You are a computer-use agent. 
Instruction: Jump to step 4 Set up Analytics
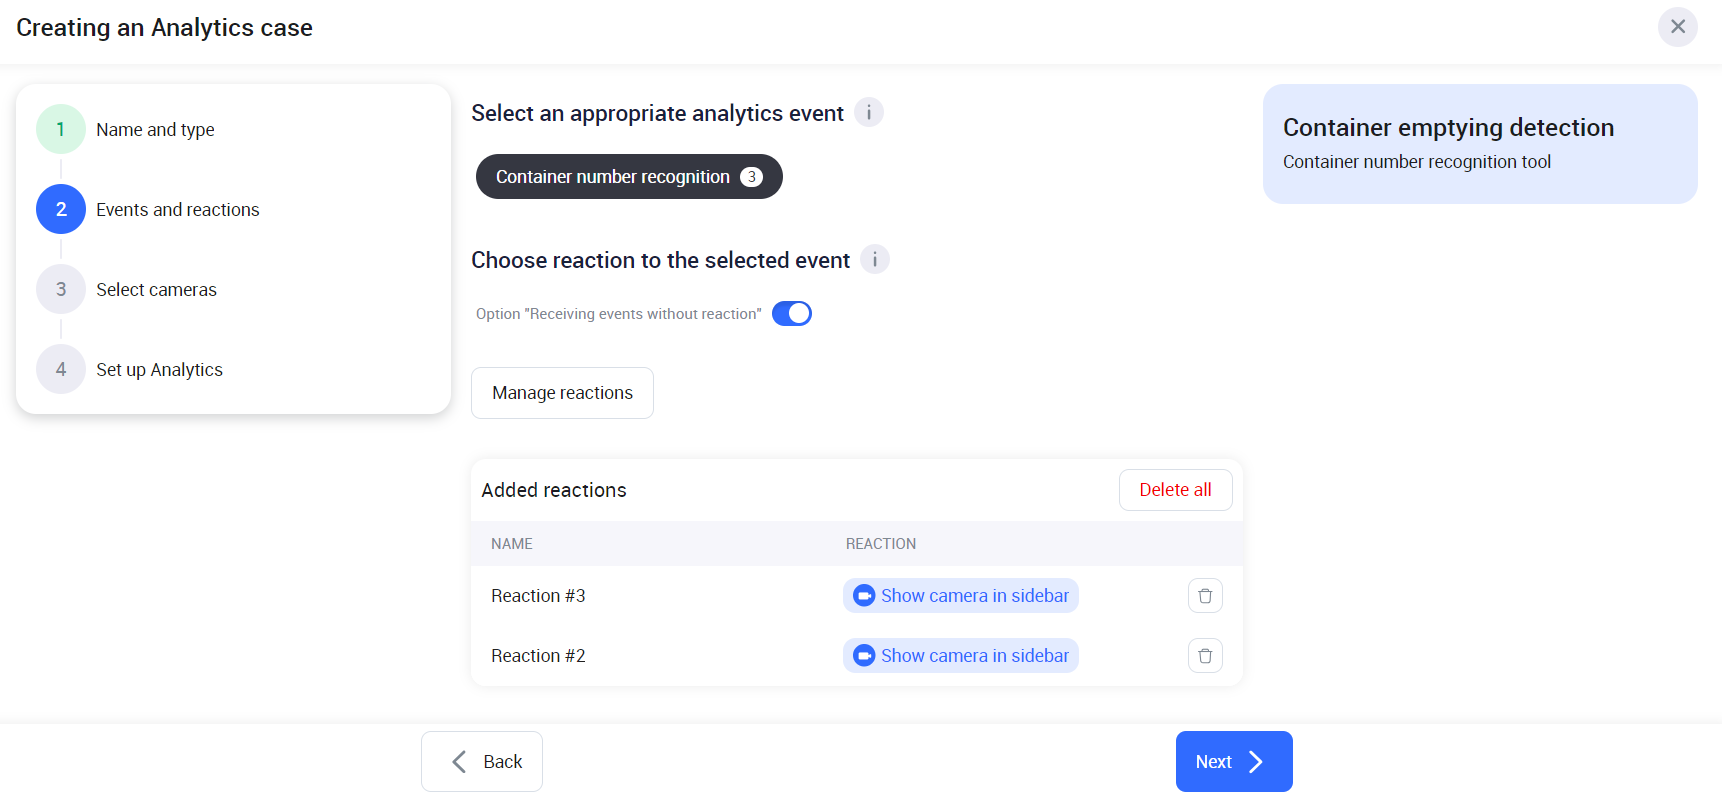[x=159, y=370]
